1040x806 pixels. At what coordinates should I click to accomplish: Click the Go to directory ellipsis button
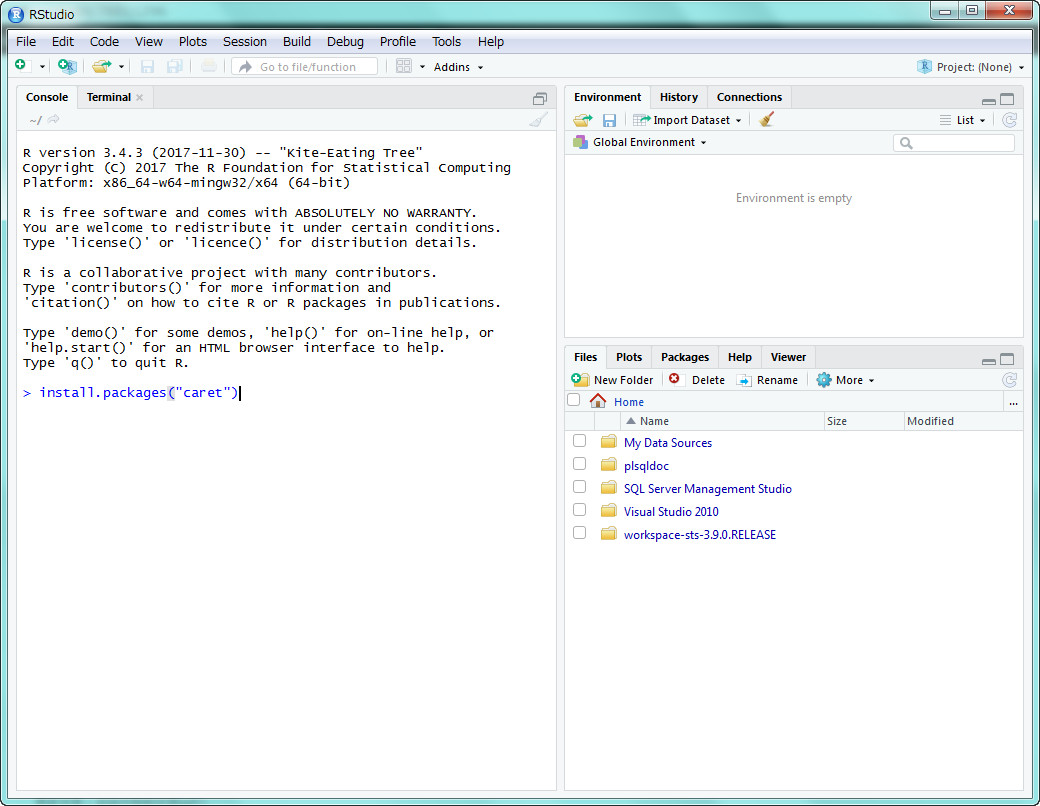pos(1013,402)
